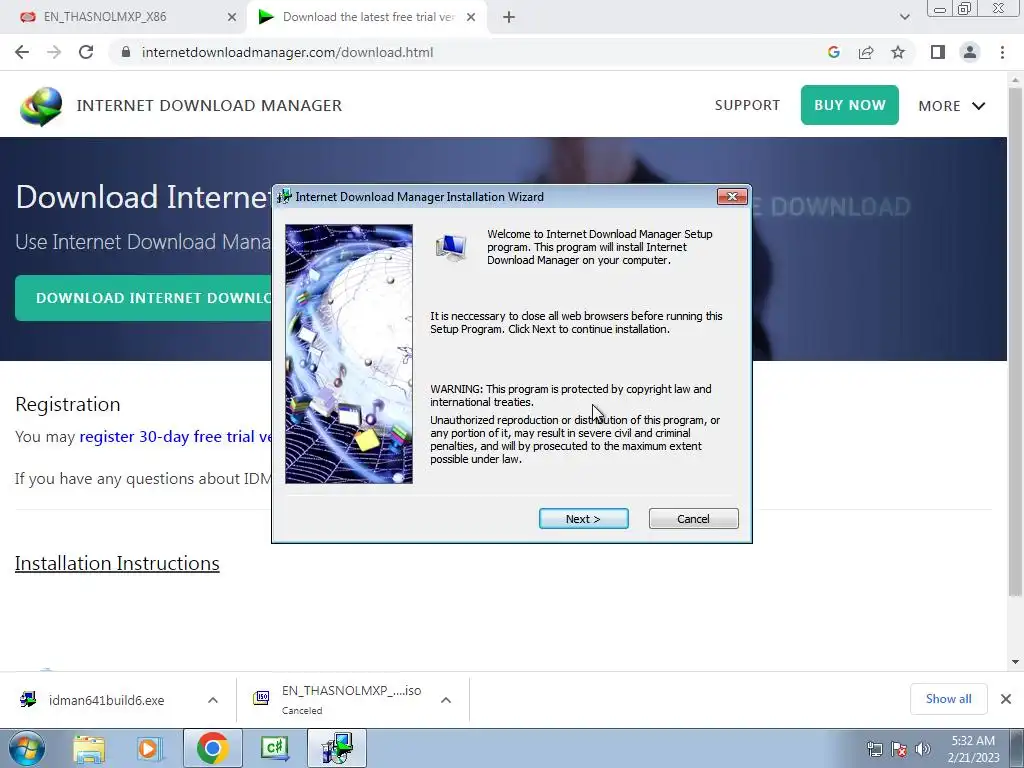Share this page icon
This screenshot has width=1024, height=768.
866,52
